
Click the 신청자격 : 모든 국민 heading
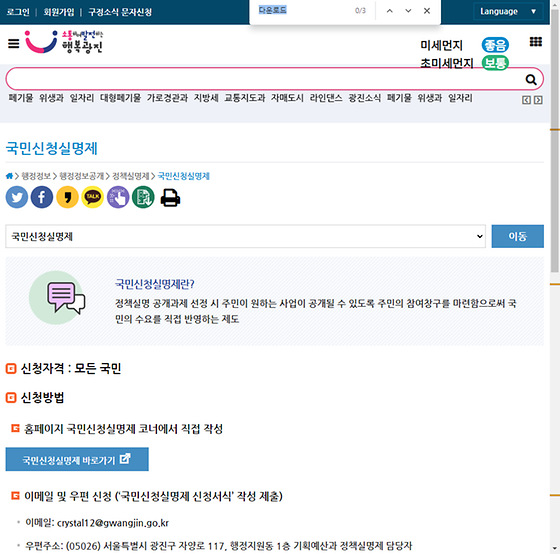click(71, 368)
